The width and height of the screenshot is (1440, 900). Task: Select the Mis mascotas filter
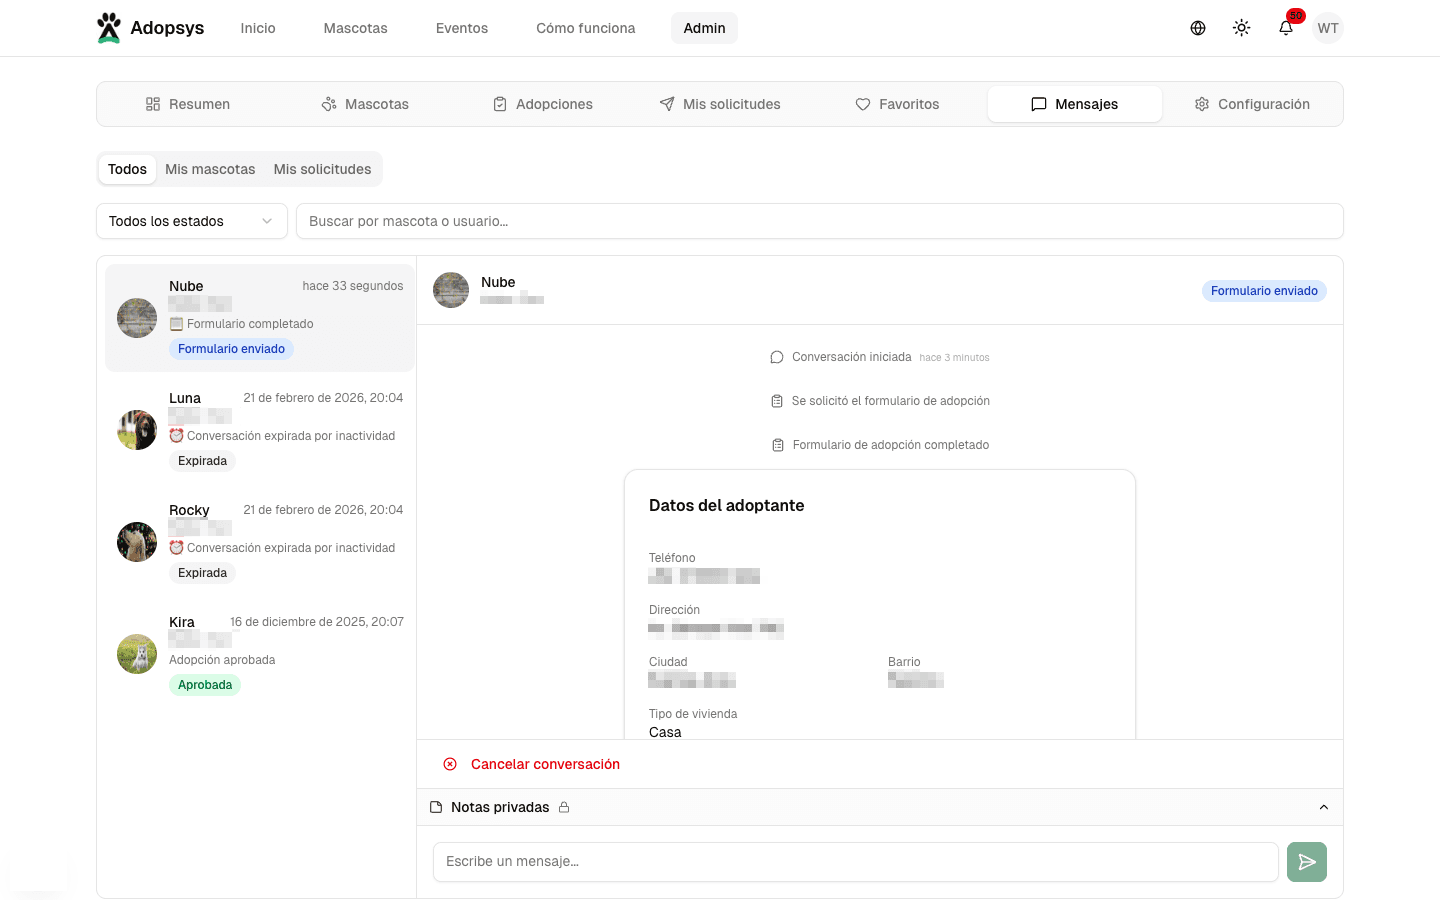pyautogui.click(x=210, y=169)
